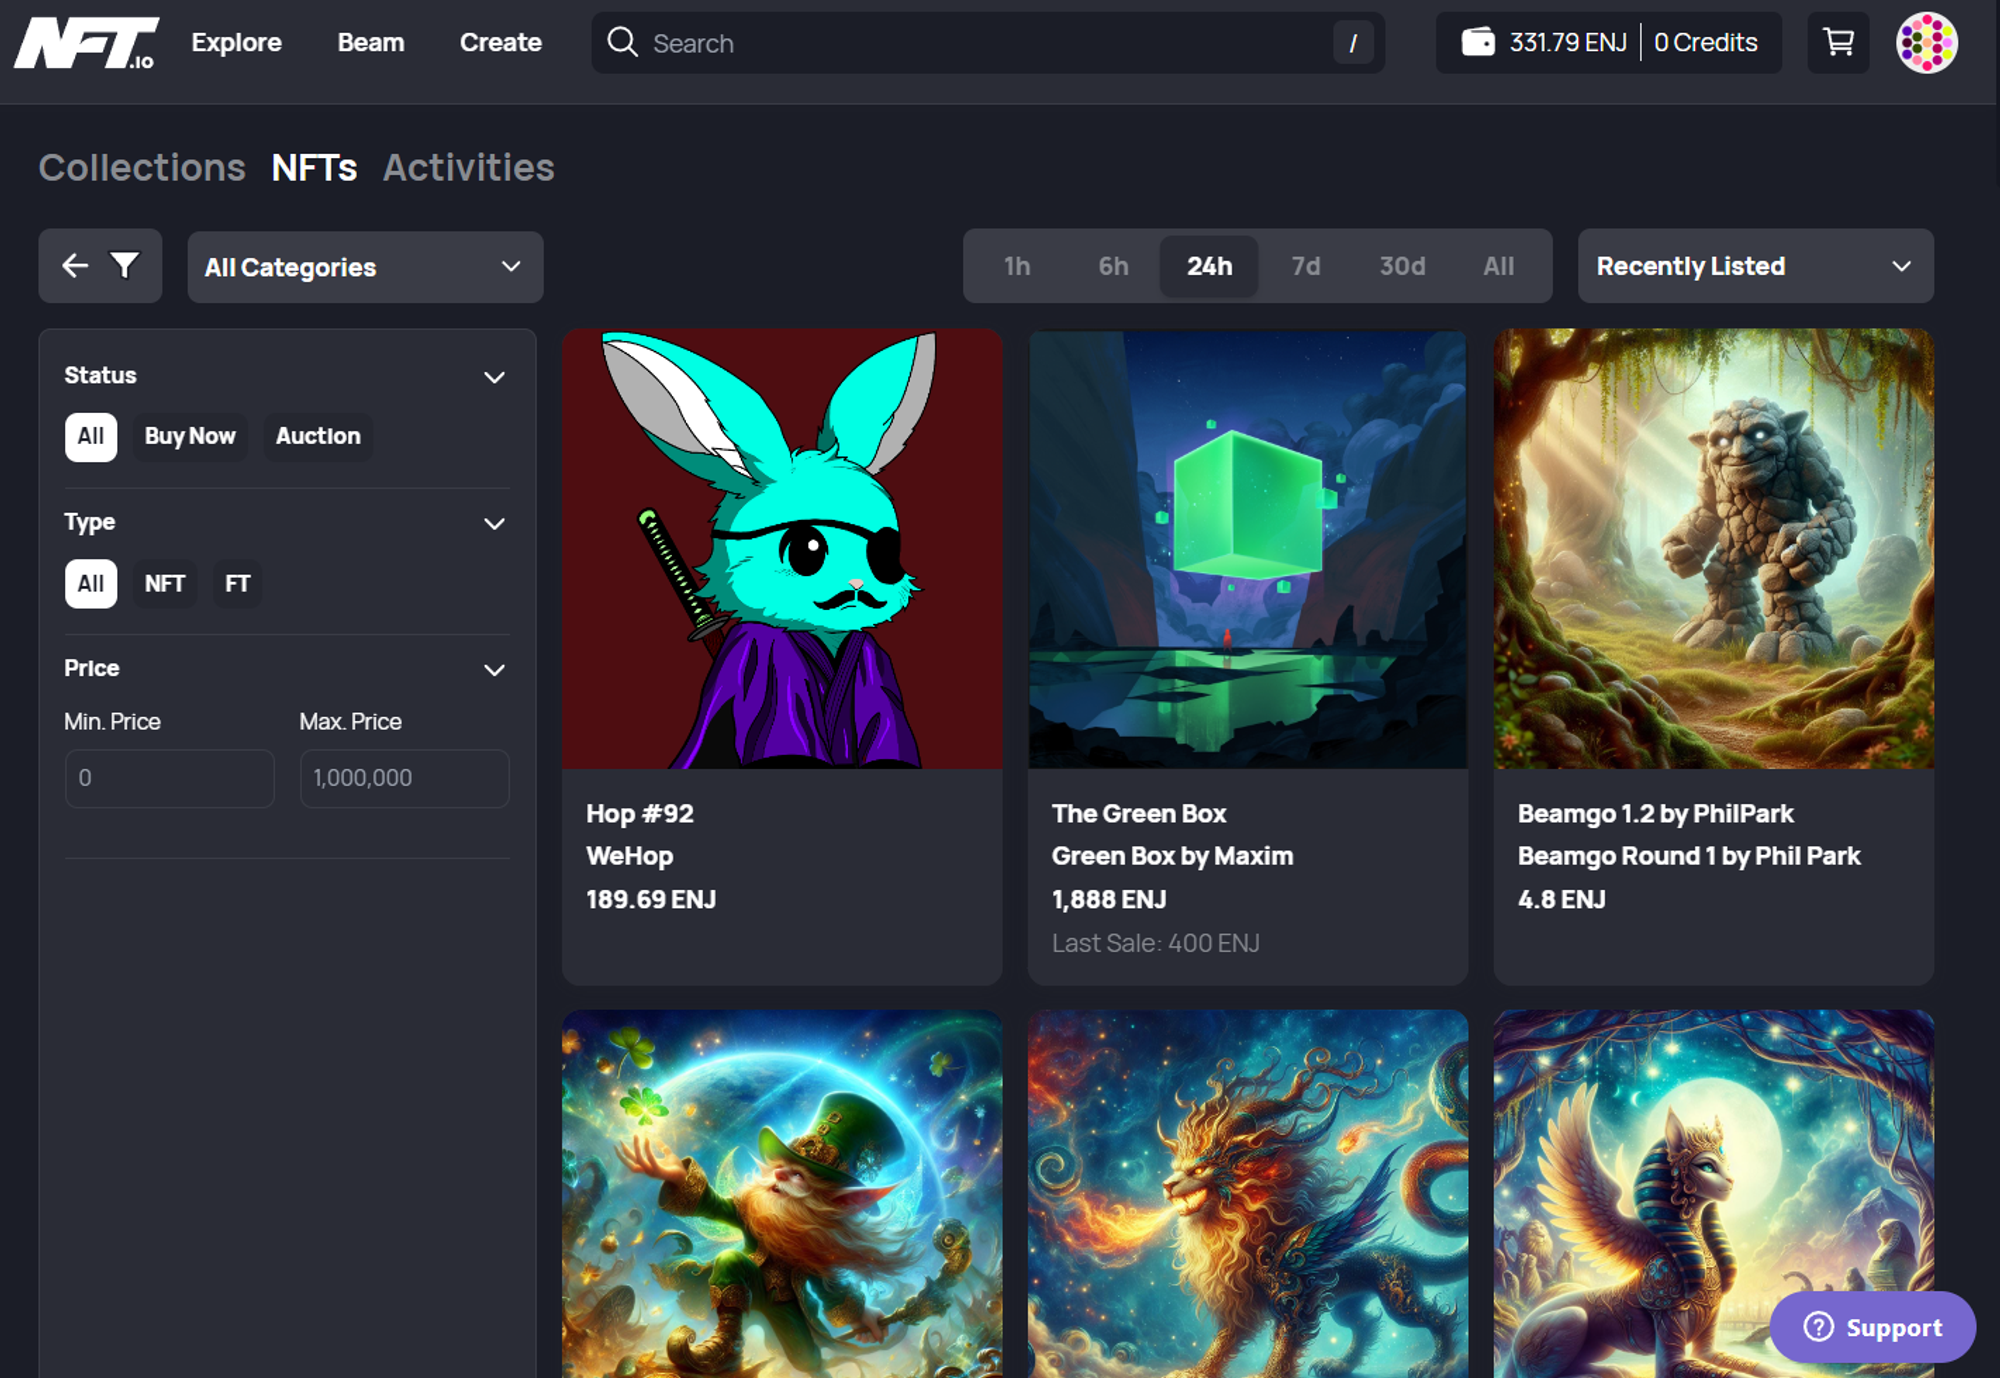Image resolution: width=2000 pixels, height=1378 pixels.
Task: Open the wallet icon showing 331.79 ENJ
Action: click(x=1478, y=42)
